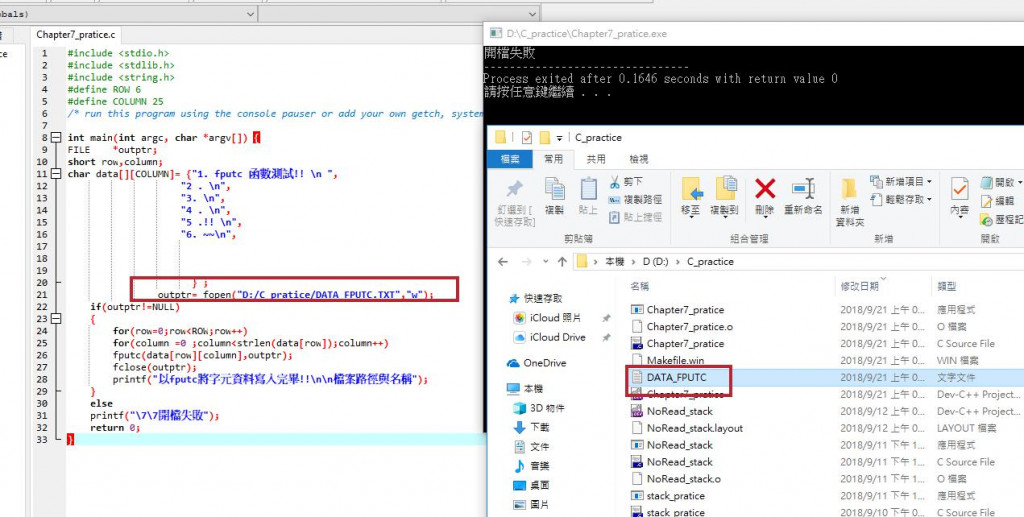Open the Open (開啟) dropdown in ribbon
The image size is (1024, 517).
[1002, 182]
